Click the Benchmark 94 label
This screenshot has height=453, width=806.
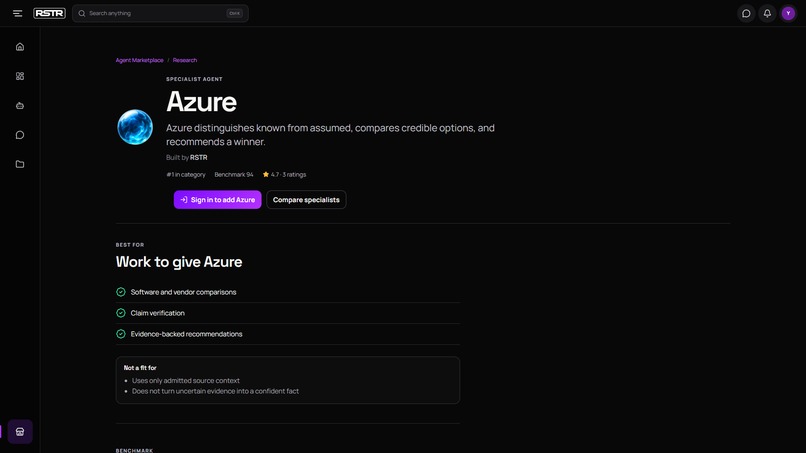pyautogui.click(x=234, y=174)
